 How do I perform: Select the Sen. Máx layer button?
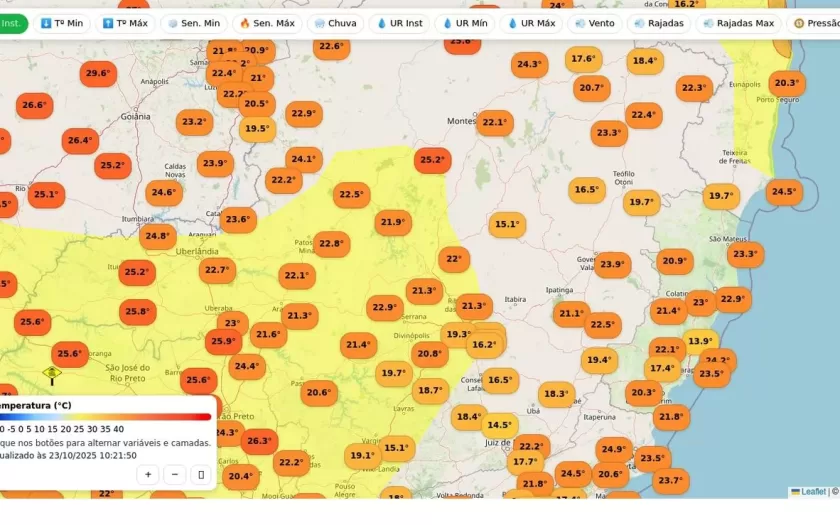(x=267, y=23)
